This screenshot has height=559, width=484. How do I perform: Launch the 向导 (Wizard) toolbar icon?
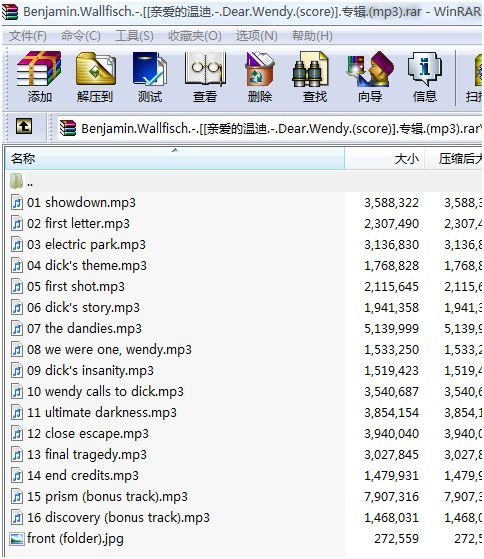pyautogui.click(x=370, y=69)
